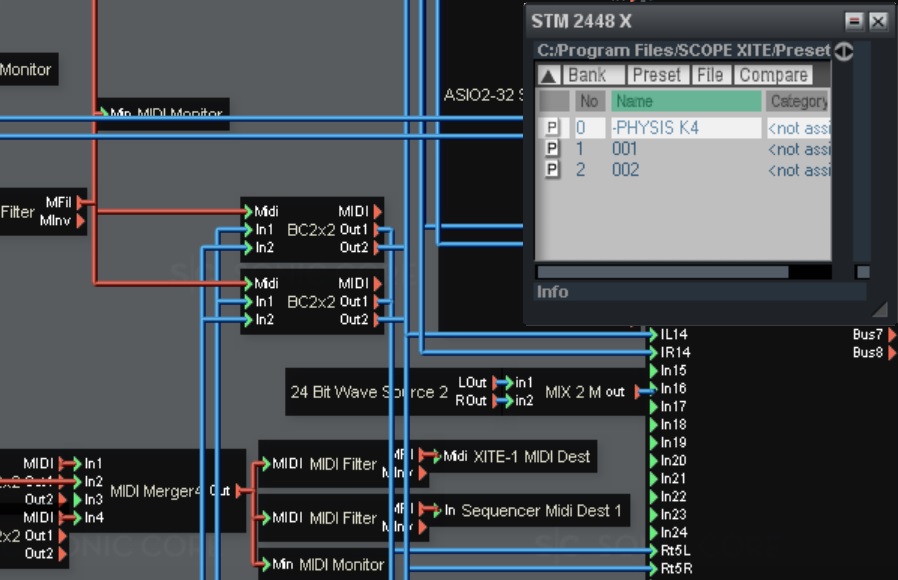
Task: Click MIn port of bottom MIDI Monitor
Action: (265, 565)
